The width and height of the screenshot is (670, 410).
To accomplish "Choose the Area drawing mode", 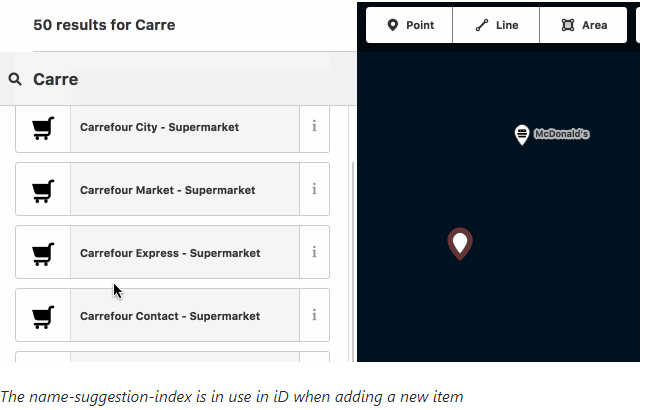I will click(x=584, y=25).
